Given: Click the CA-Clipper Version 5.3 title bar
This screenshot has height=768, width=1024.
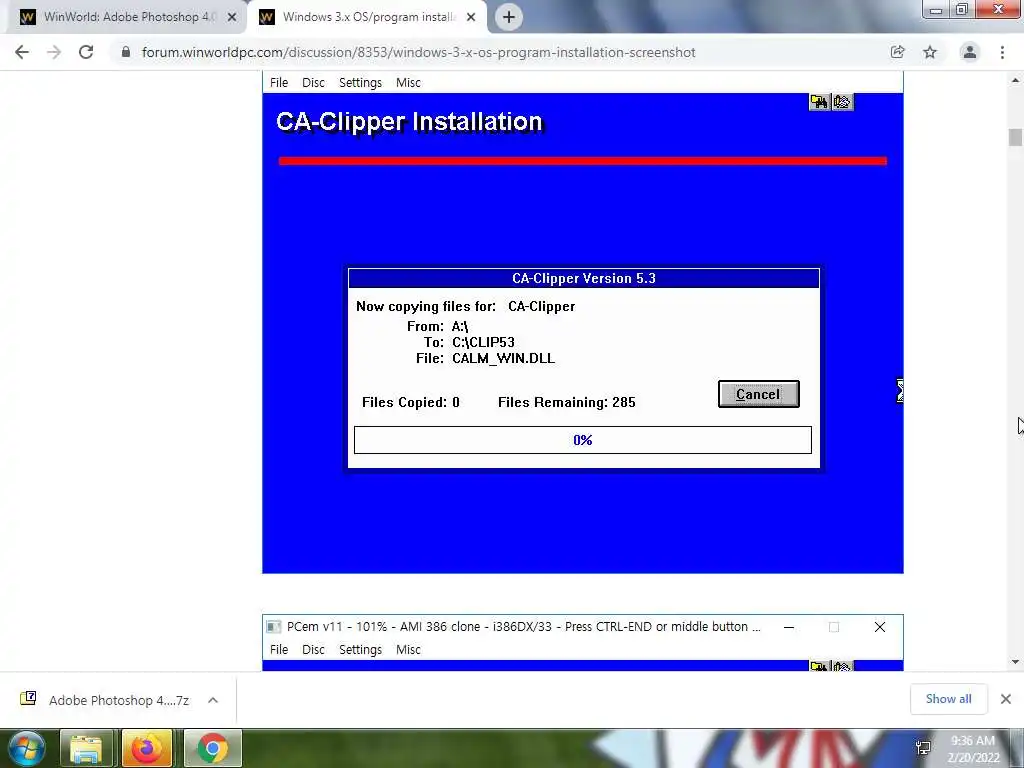Looking at the screenshot, I should (x=584, y=278).
